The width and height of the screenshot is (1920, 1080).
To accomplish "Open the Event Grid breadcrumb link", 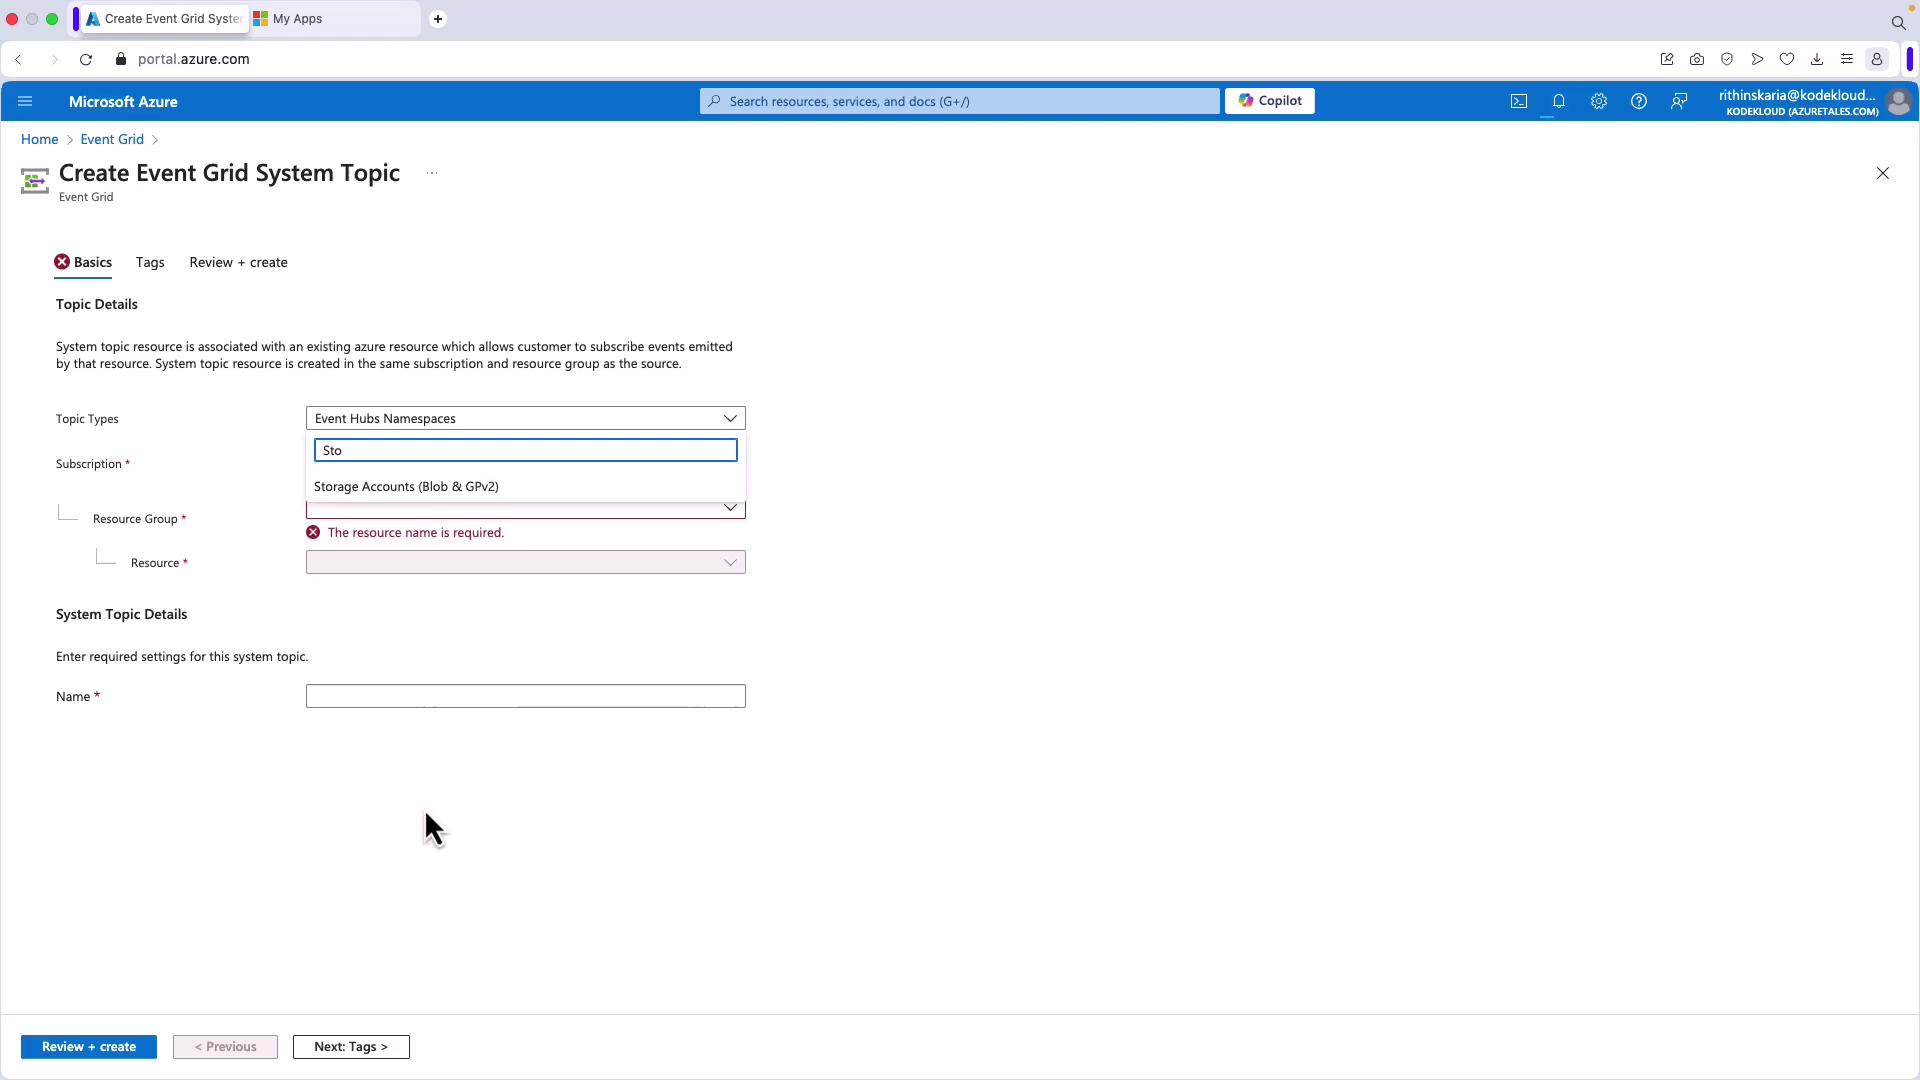I will point(112,139).
